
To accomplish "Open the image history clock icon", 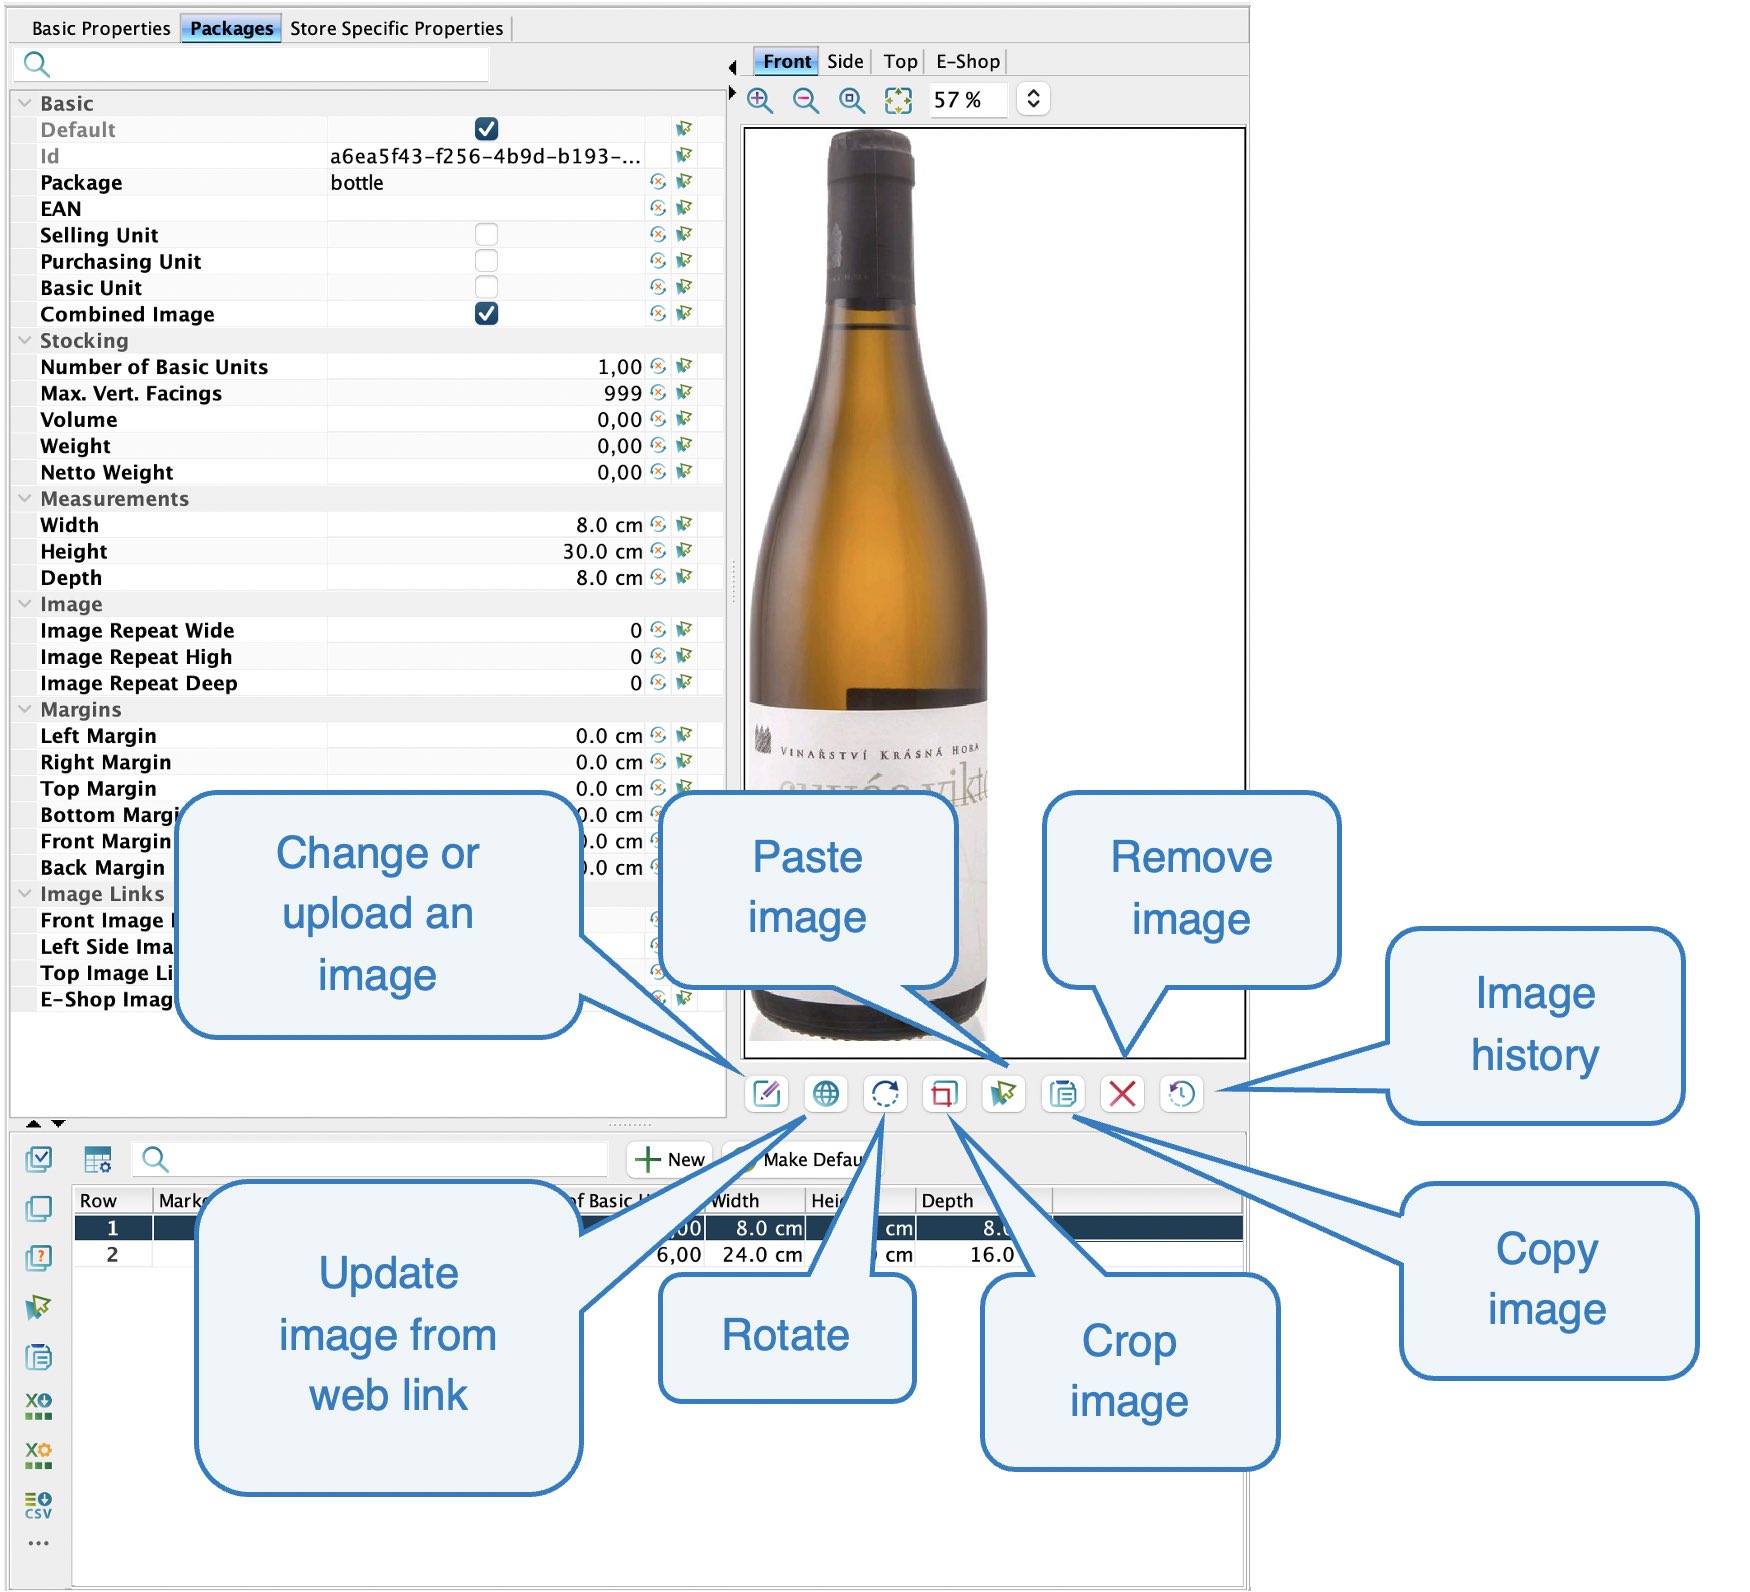I will [x=1181, y=1094].
